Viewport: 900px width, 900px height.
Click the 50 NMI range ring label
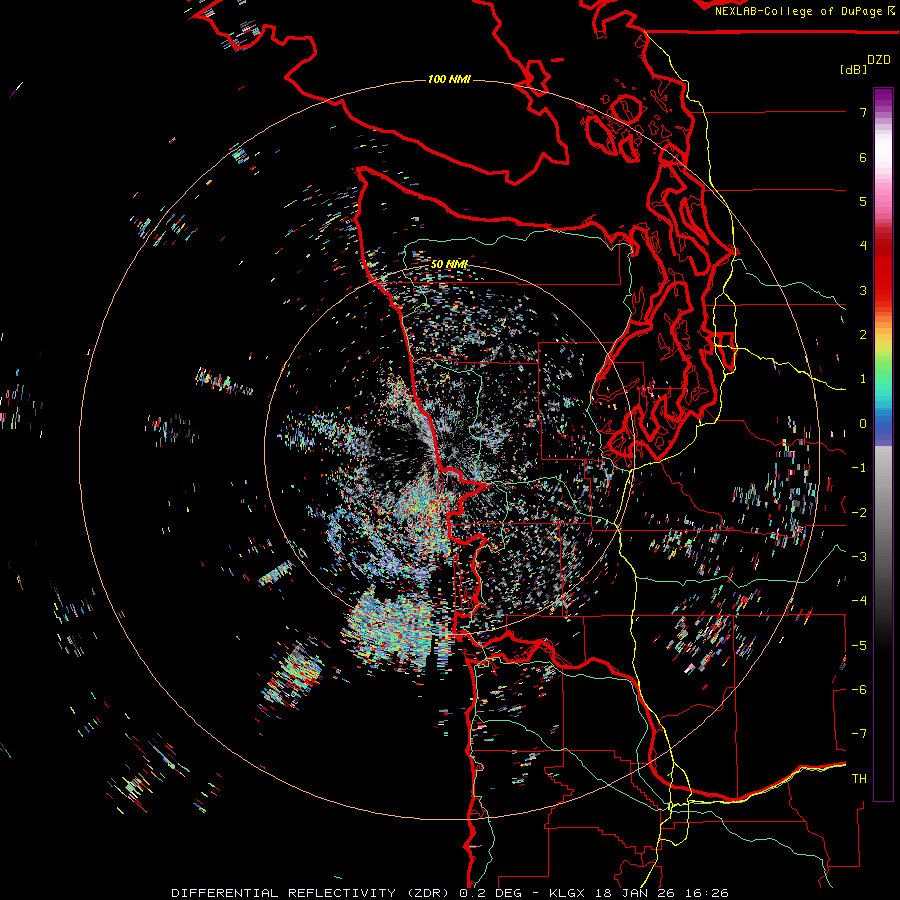(449, 264)
